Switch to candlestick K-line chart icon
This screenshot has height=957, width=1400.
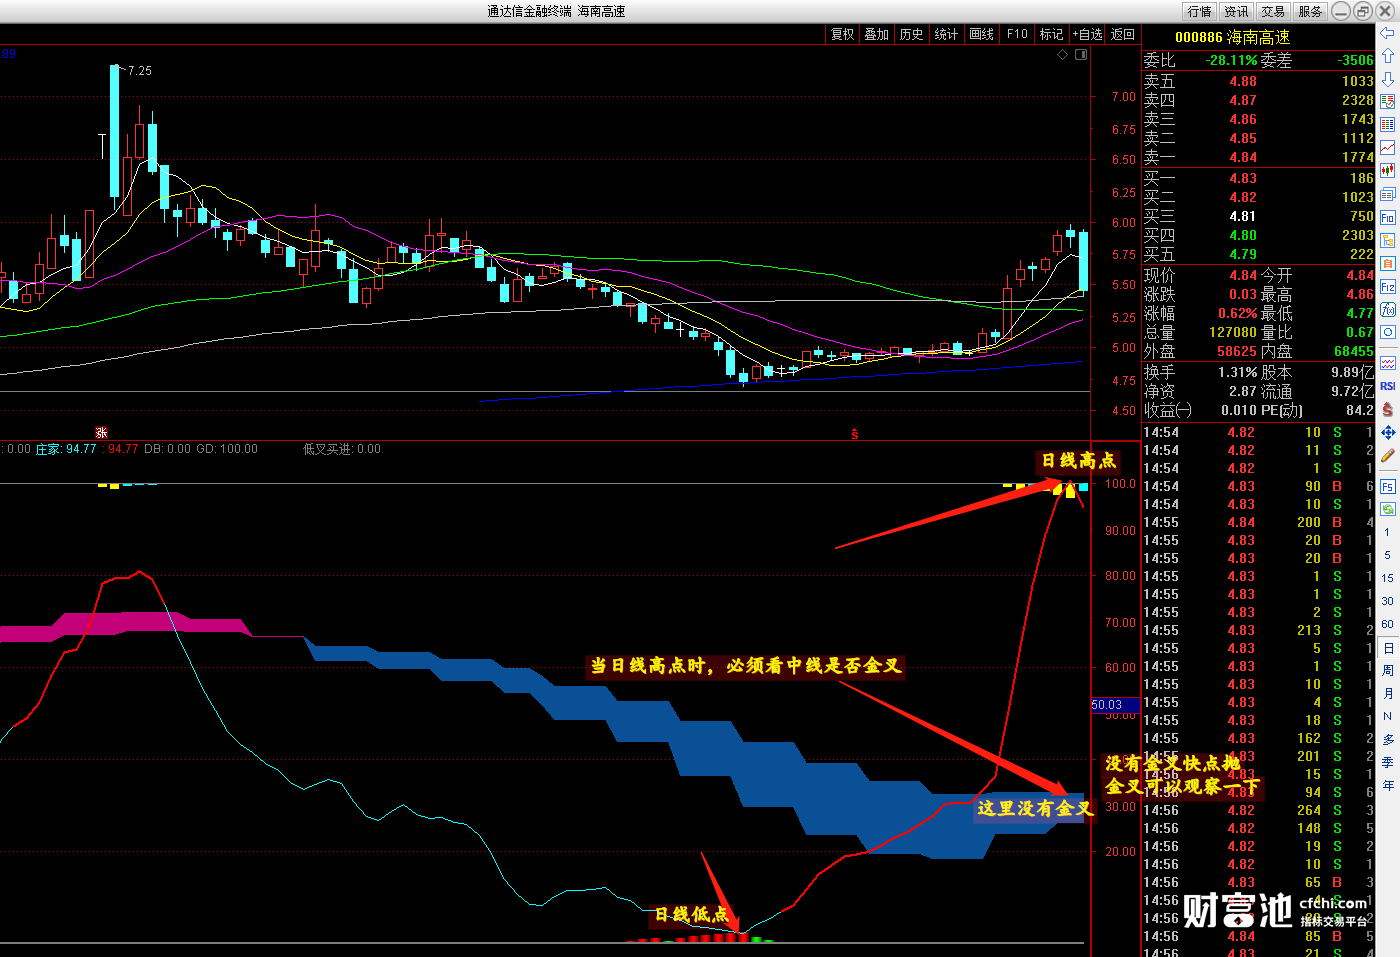click(x=1387, y=171)
